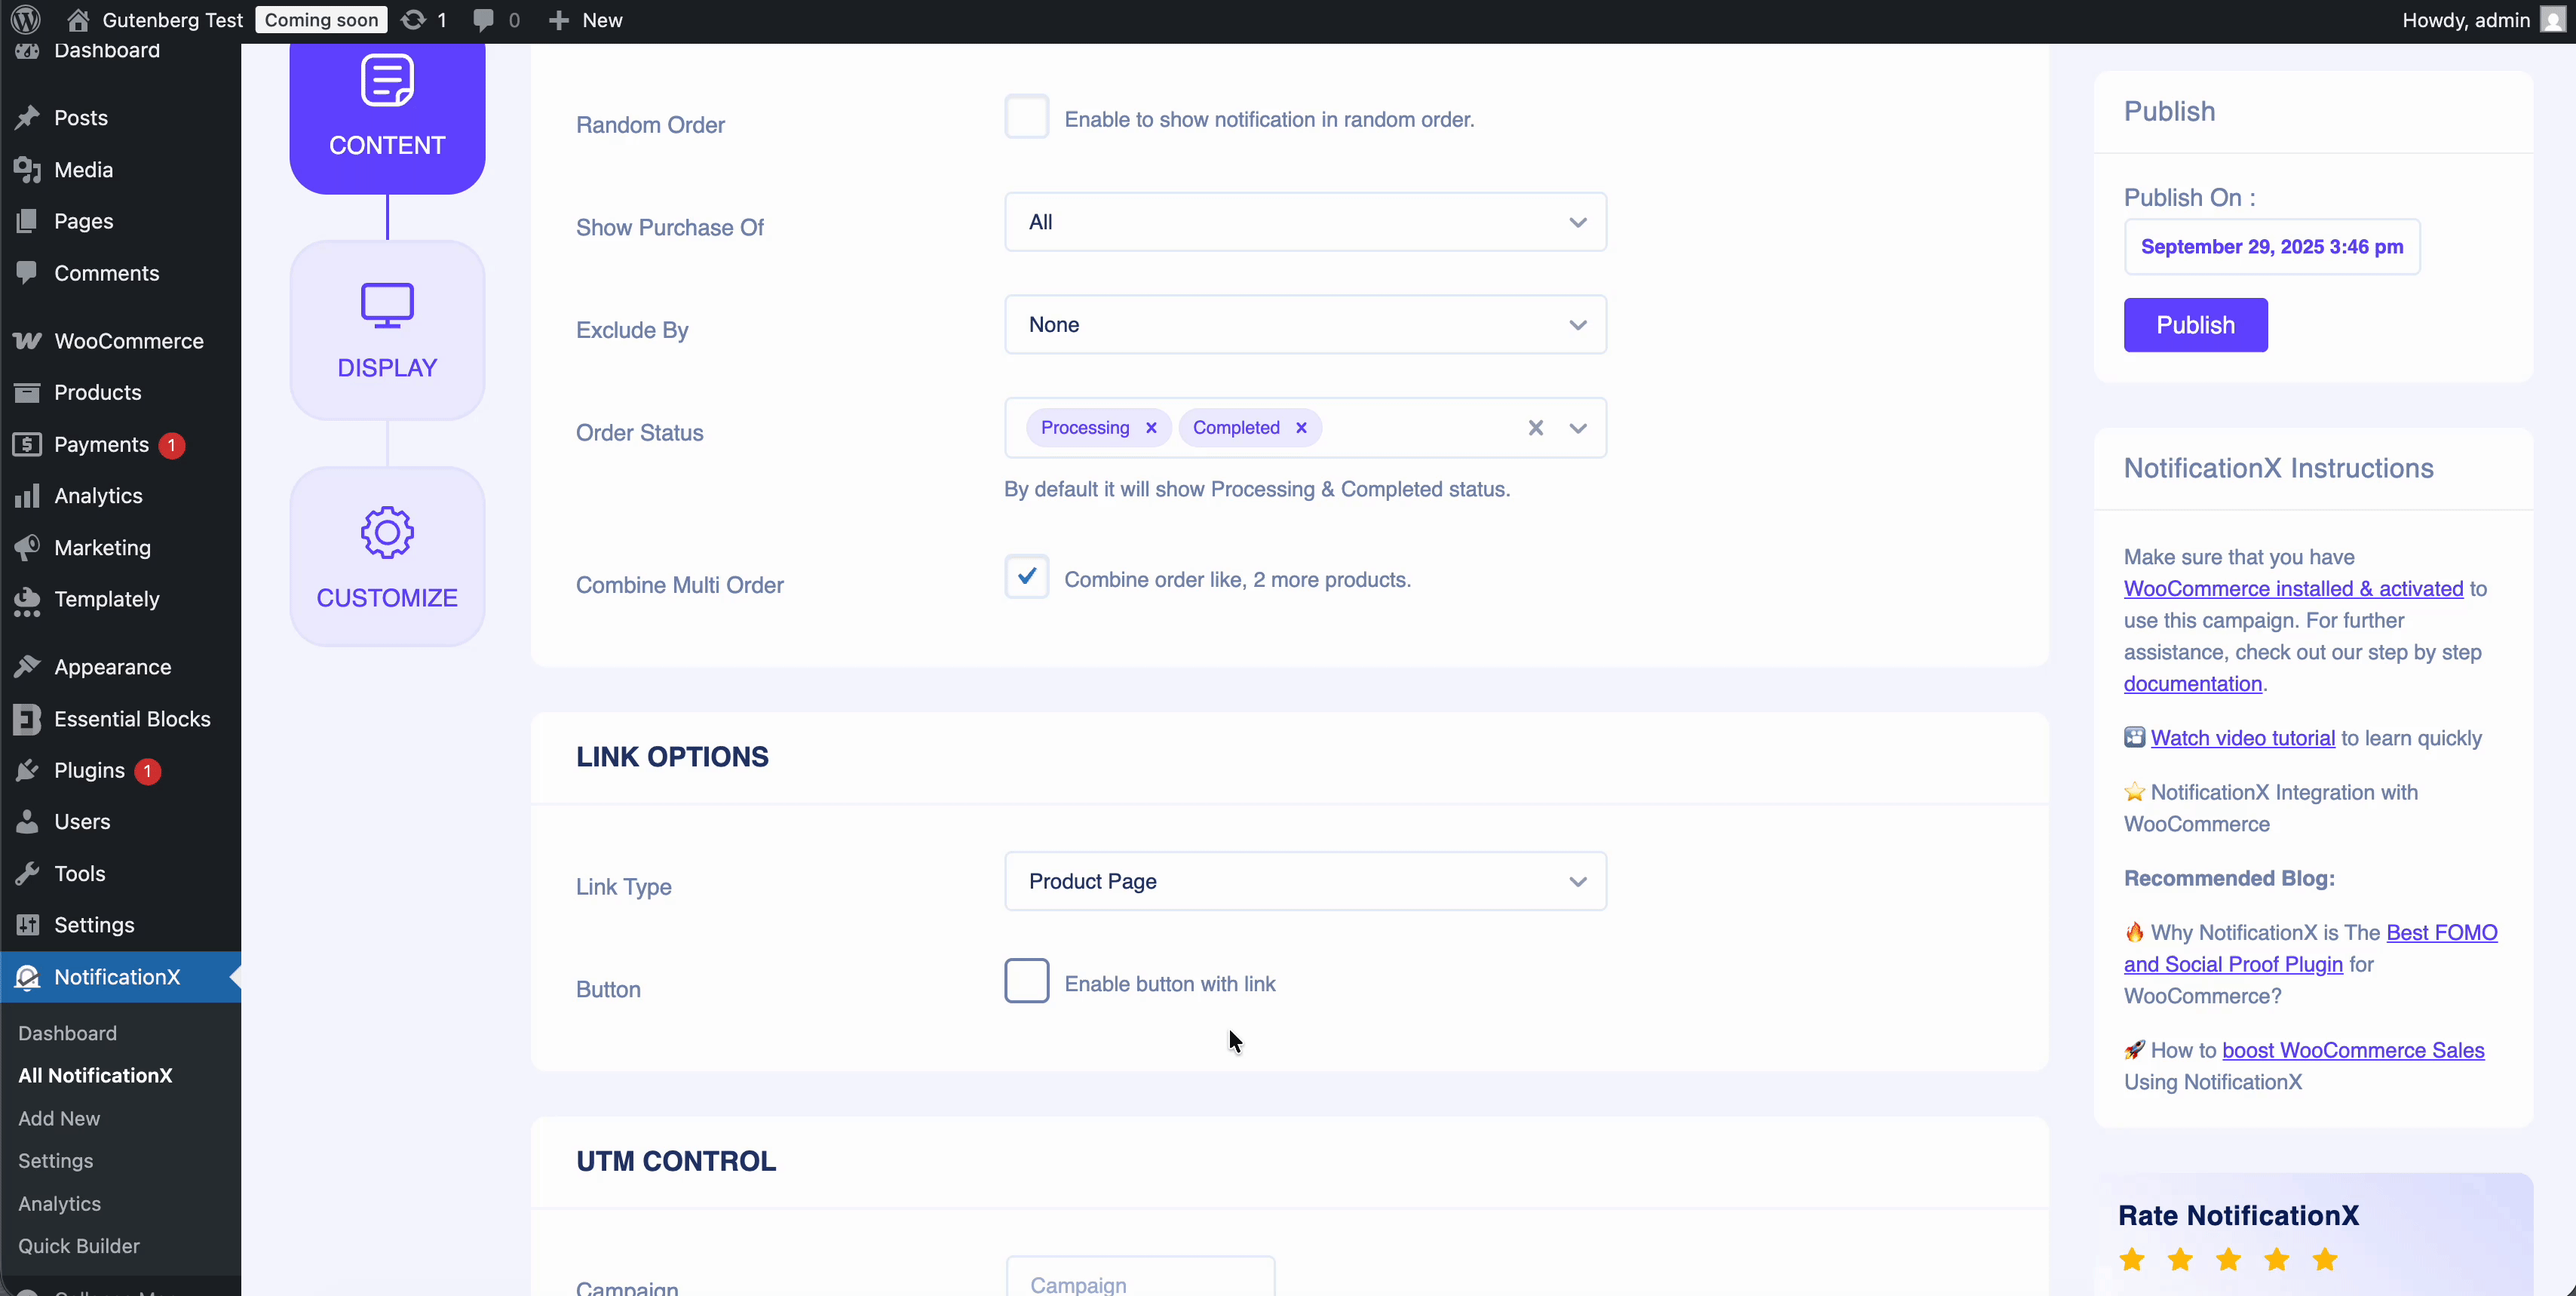Open WooCommerce in the sidebar menu
The height and width of the screenshot is (1296, 2576).
(x=128, y=341)
